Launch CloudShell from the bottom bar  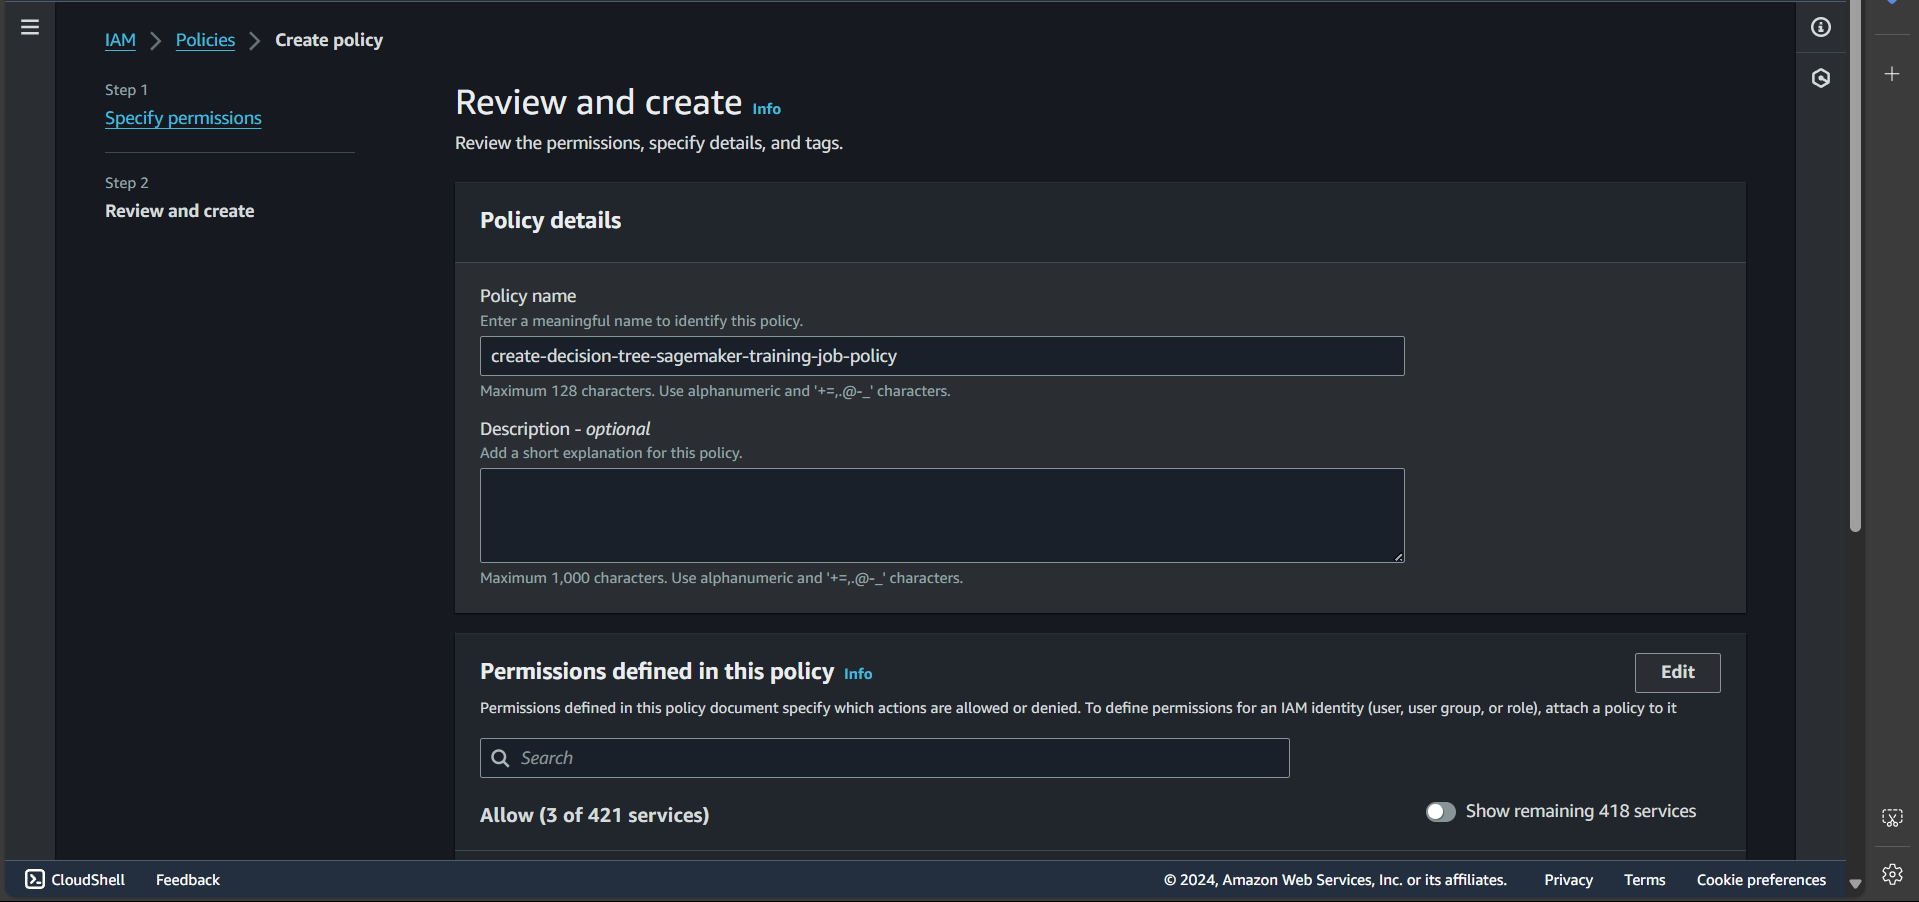tap(74, 879)
